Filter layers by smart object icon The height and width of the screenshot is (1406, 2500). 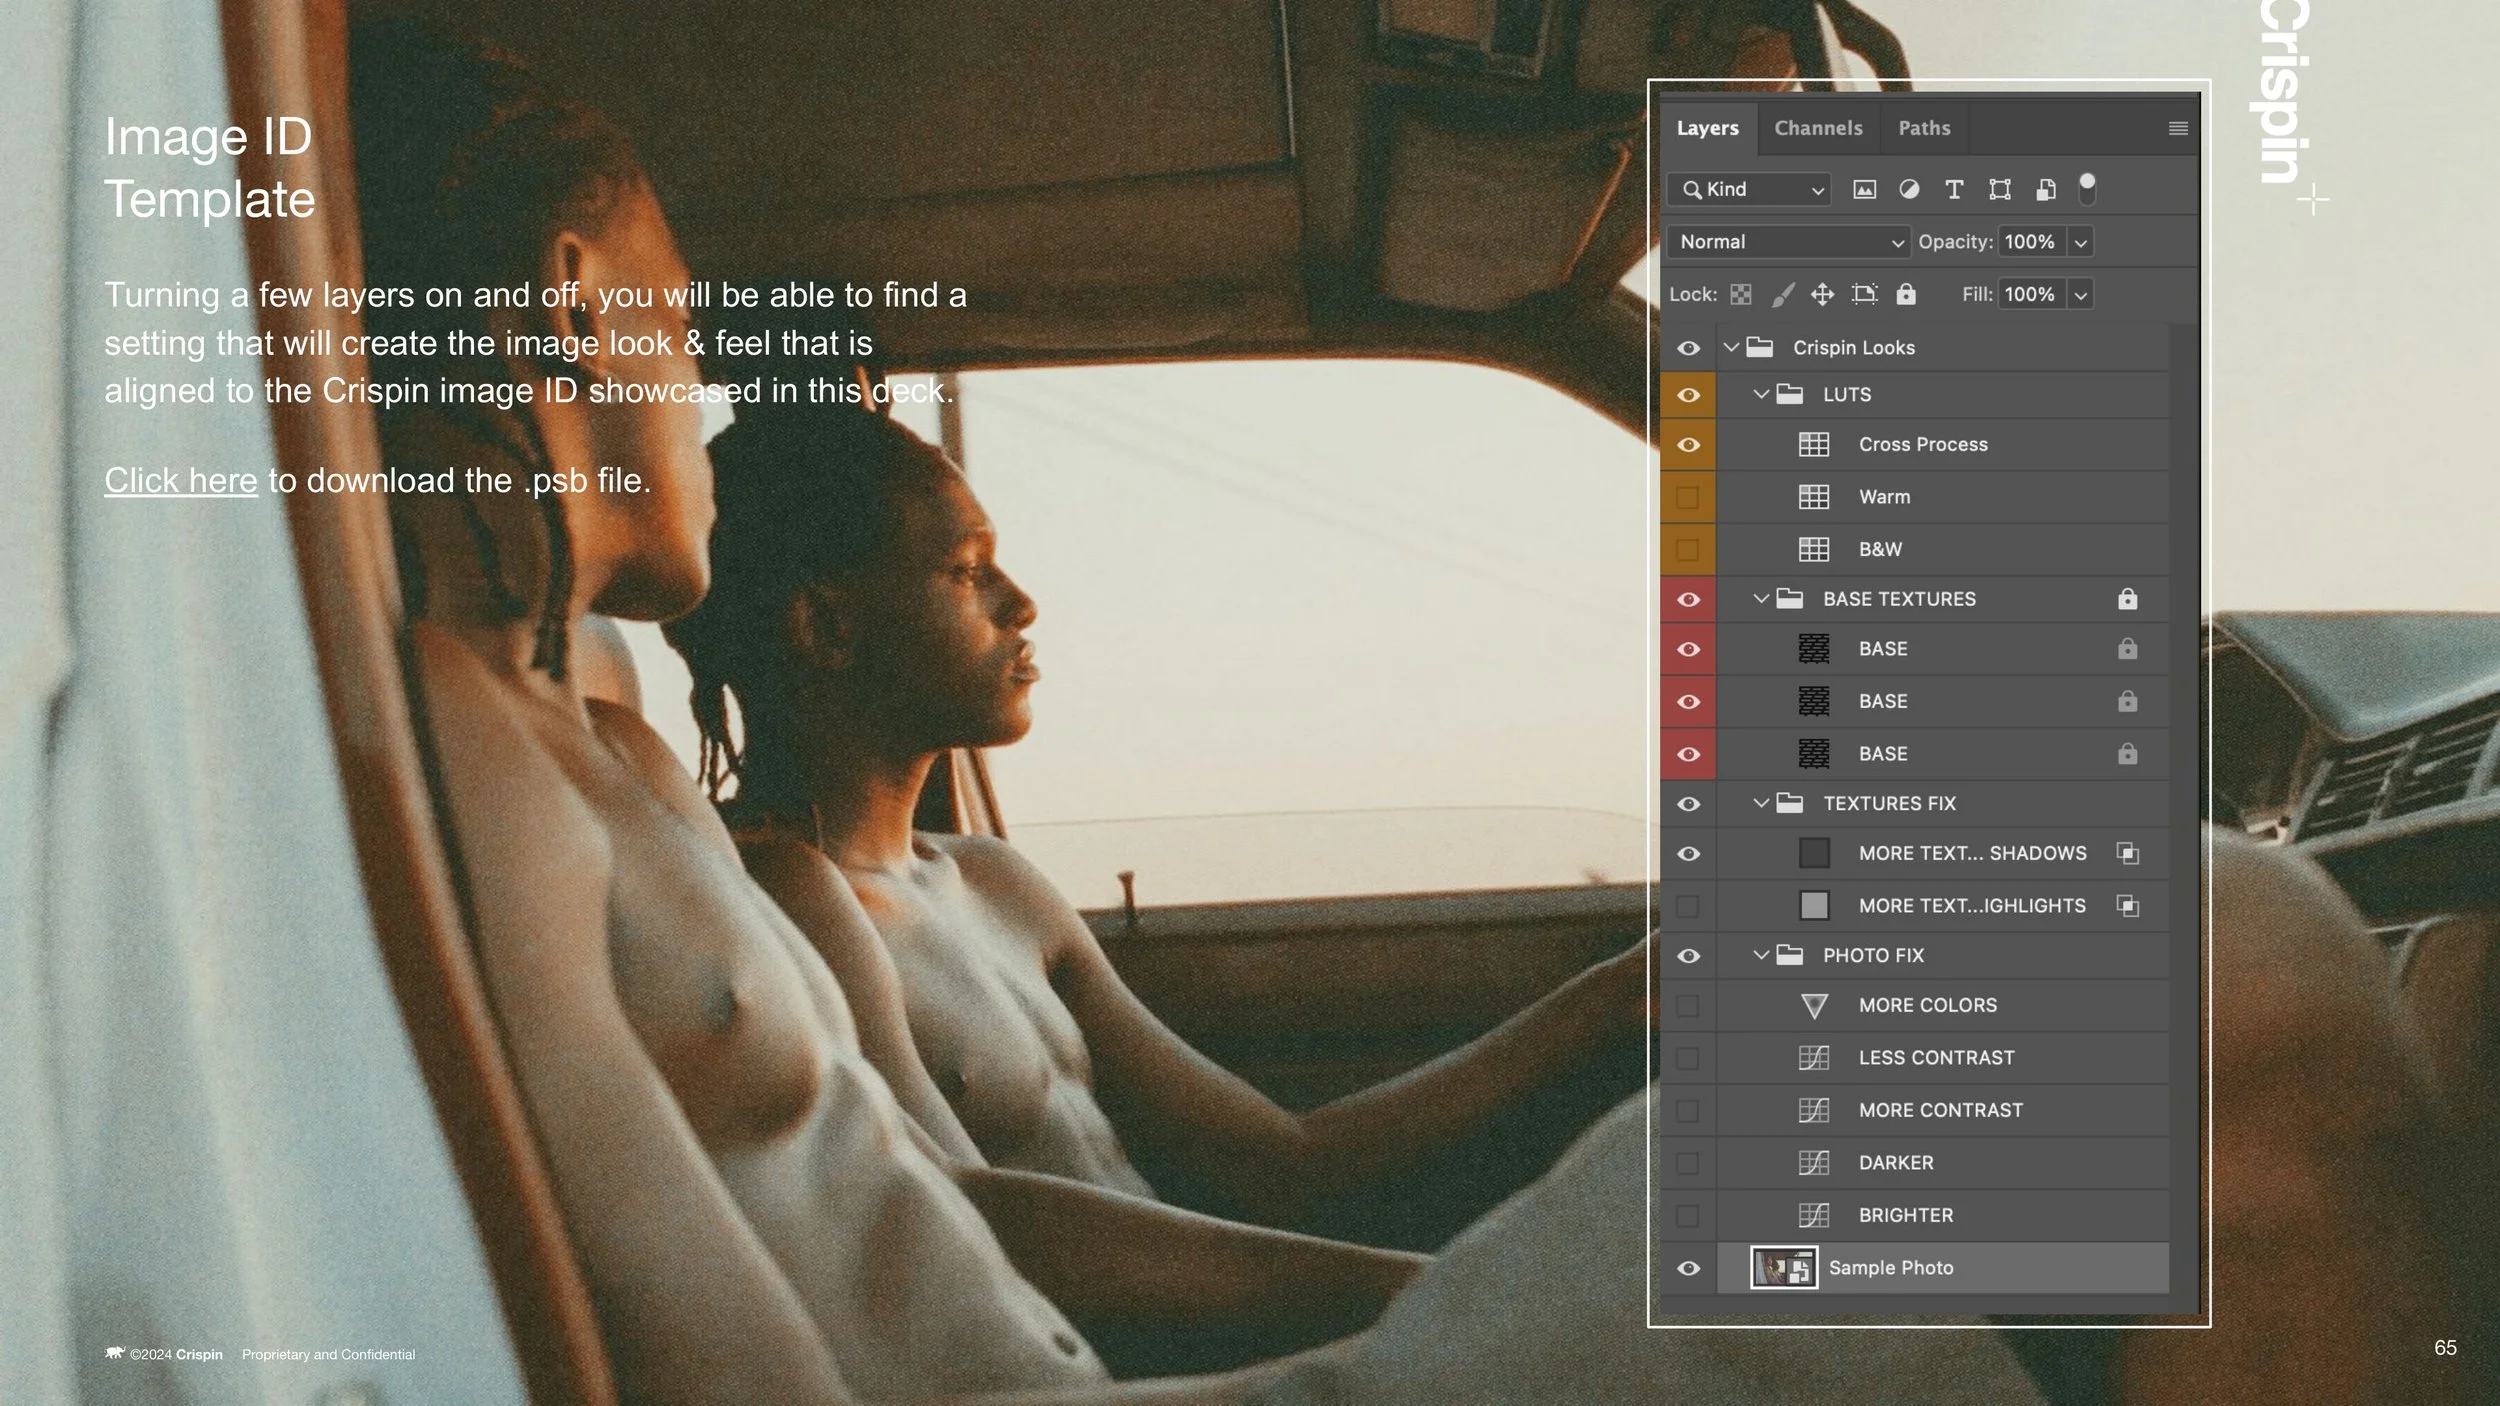(2046, 190)
